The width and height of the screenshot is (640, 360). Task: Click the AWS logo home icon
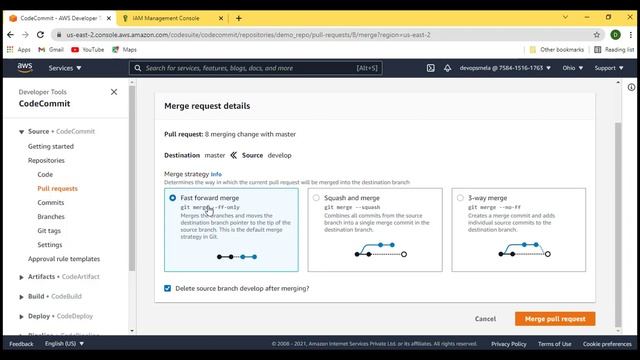click(24, 67)
